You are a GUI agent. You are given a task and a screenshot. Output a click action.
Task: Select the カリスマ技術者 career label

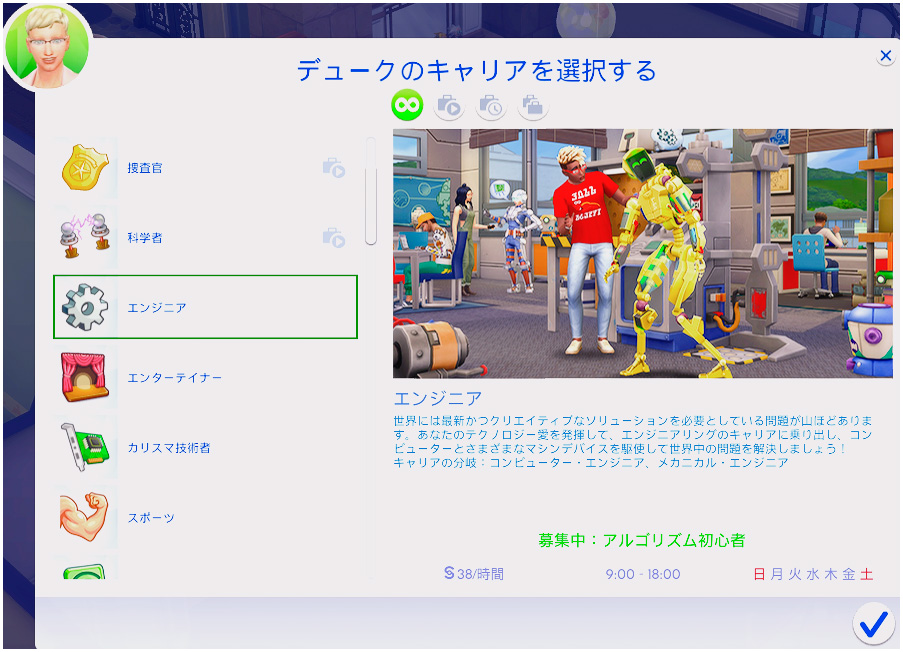[x=169, y=448]
